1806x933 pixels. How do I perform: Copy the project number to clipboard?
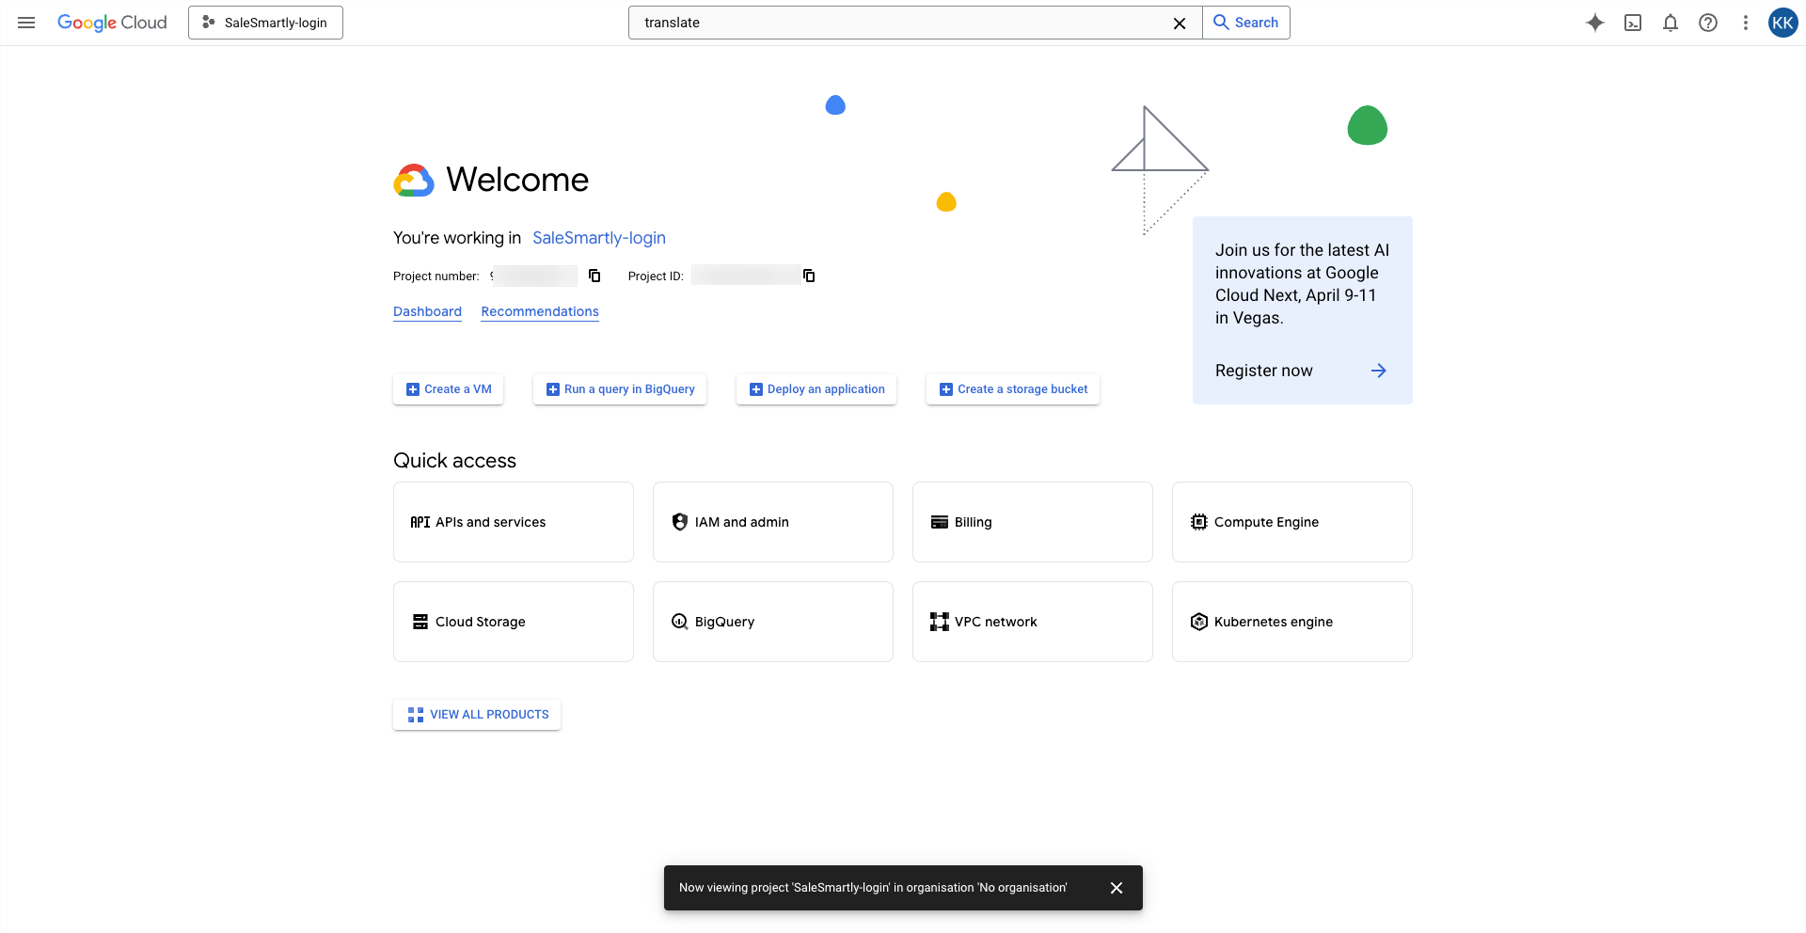(x=595, y=276)
